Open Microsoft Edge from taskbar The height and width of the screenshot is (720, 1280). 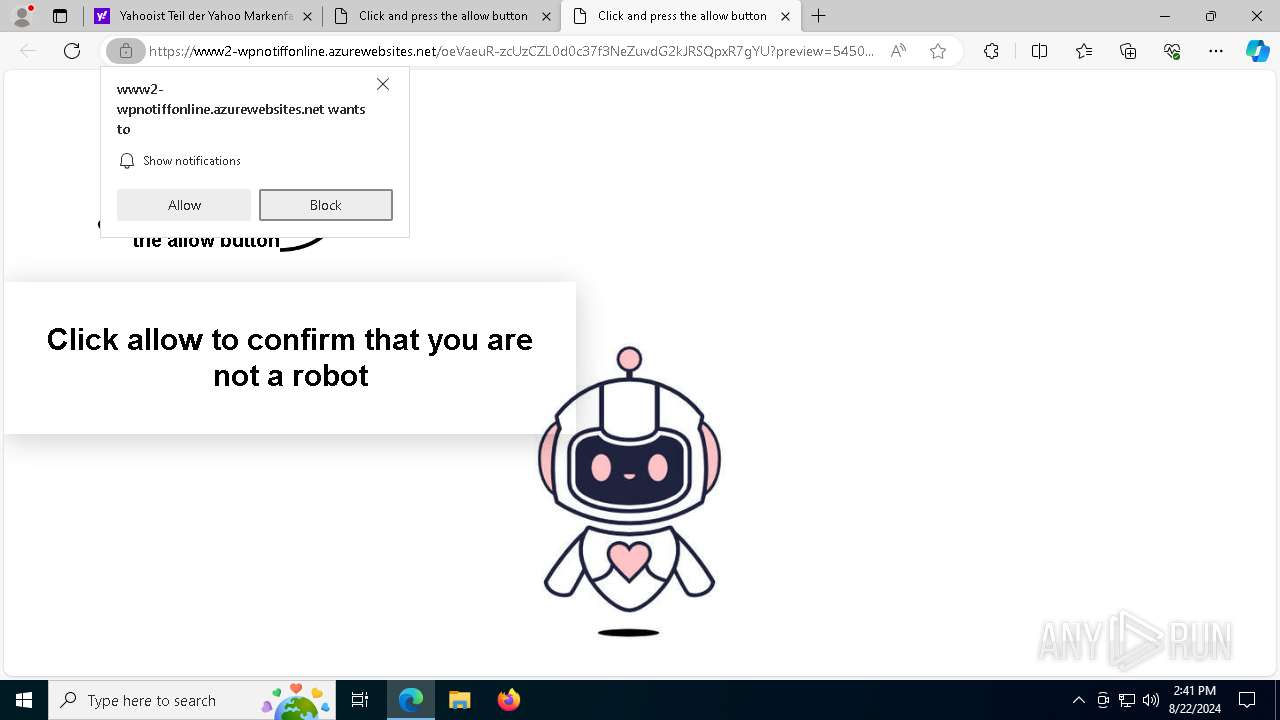[411, 700]
